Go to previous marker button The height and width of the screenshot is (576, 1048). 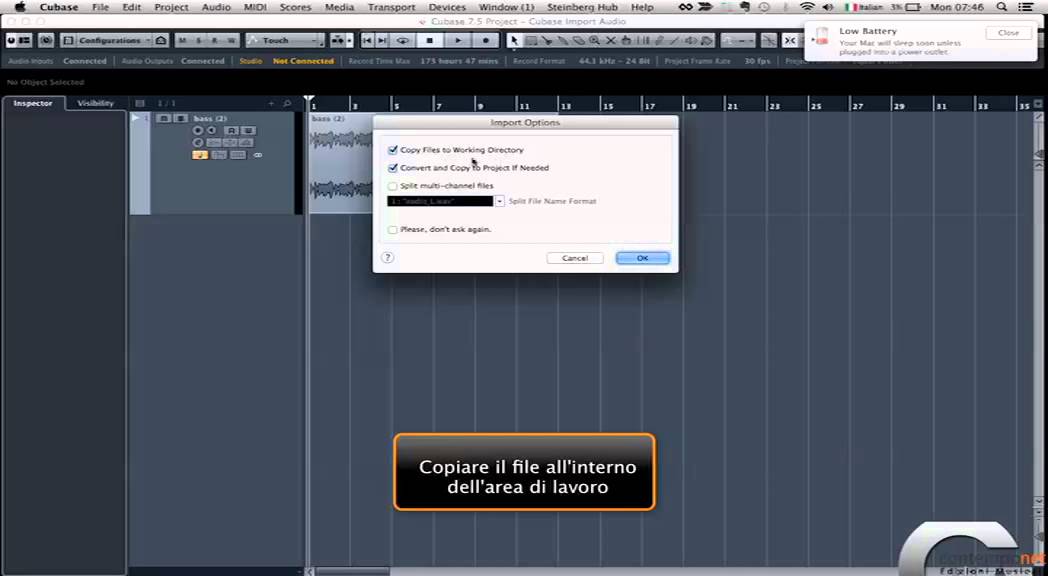click(367, 41)
